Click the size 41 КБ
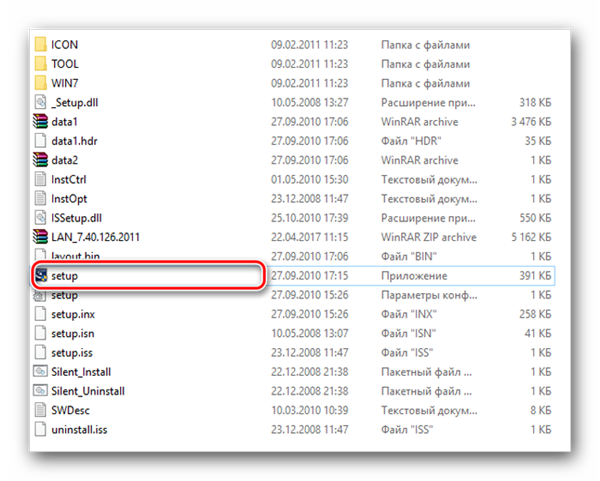Image resolution: width=600 pixels, height=481 pixels. (538, 333)
